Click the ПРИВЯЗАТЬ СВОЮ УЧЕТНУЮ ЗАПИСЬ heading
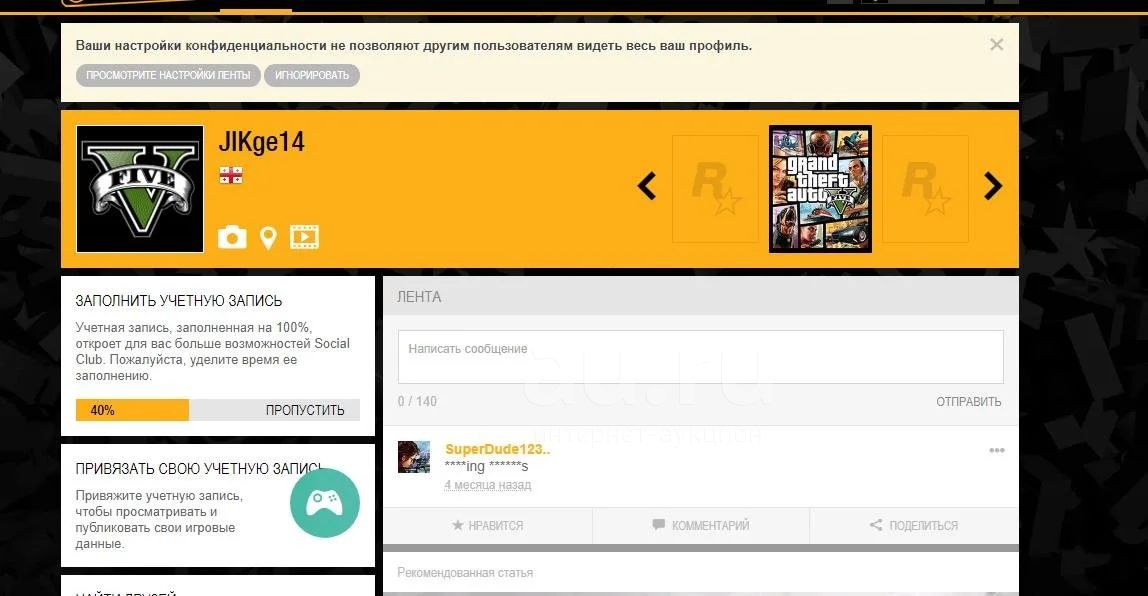Viewport: 1148px width, 596px height. point(200,469)
